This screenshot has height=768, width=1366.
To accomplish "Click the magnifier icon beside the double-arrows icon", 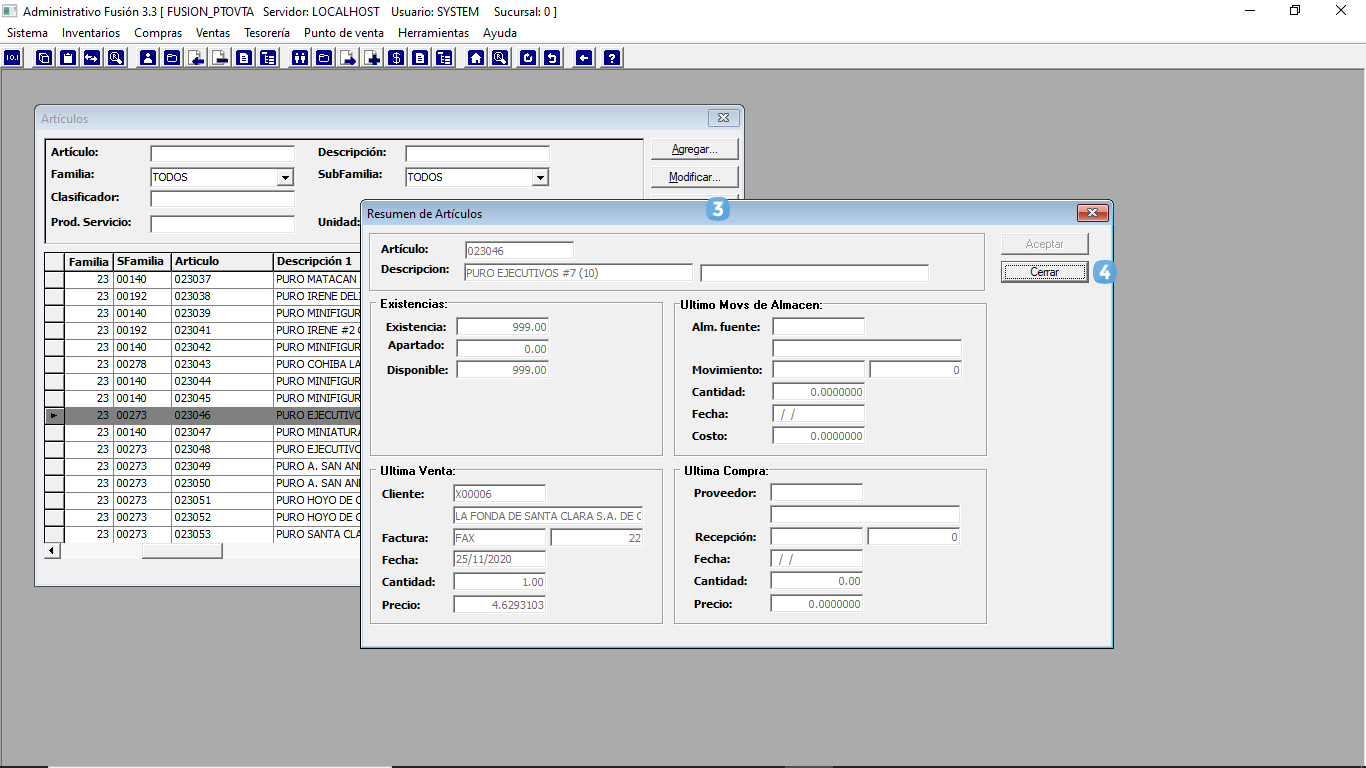I will 116,58.
